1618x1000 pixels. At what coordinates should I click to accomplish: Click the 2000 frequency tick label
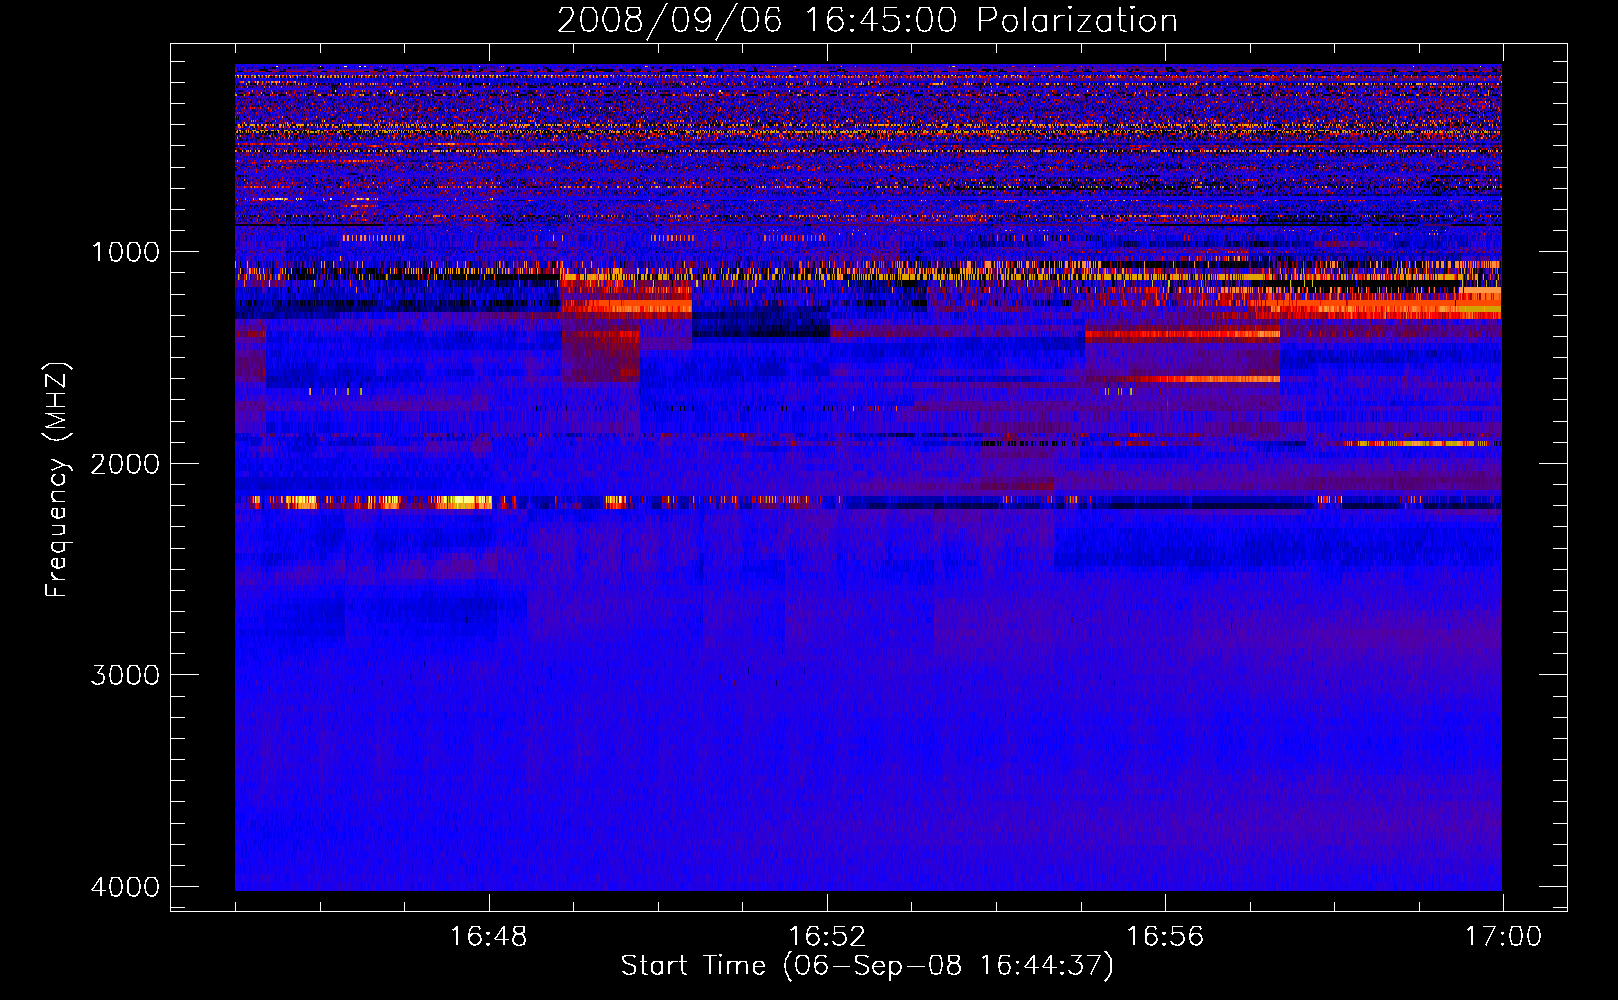click(125, 463)
